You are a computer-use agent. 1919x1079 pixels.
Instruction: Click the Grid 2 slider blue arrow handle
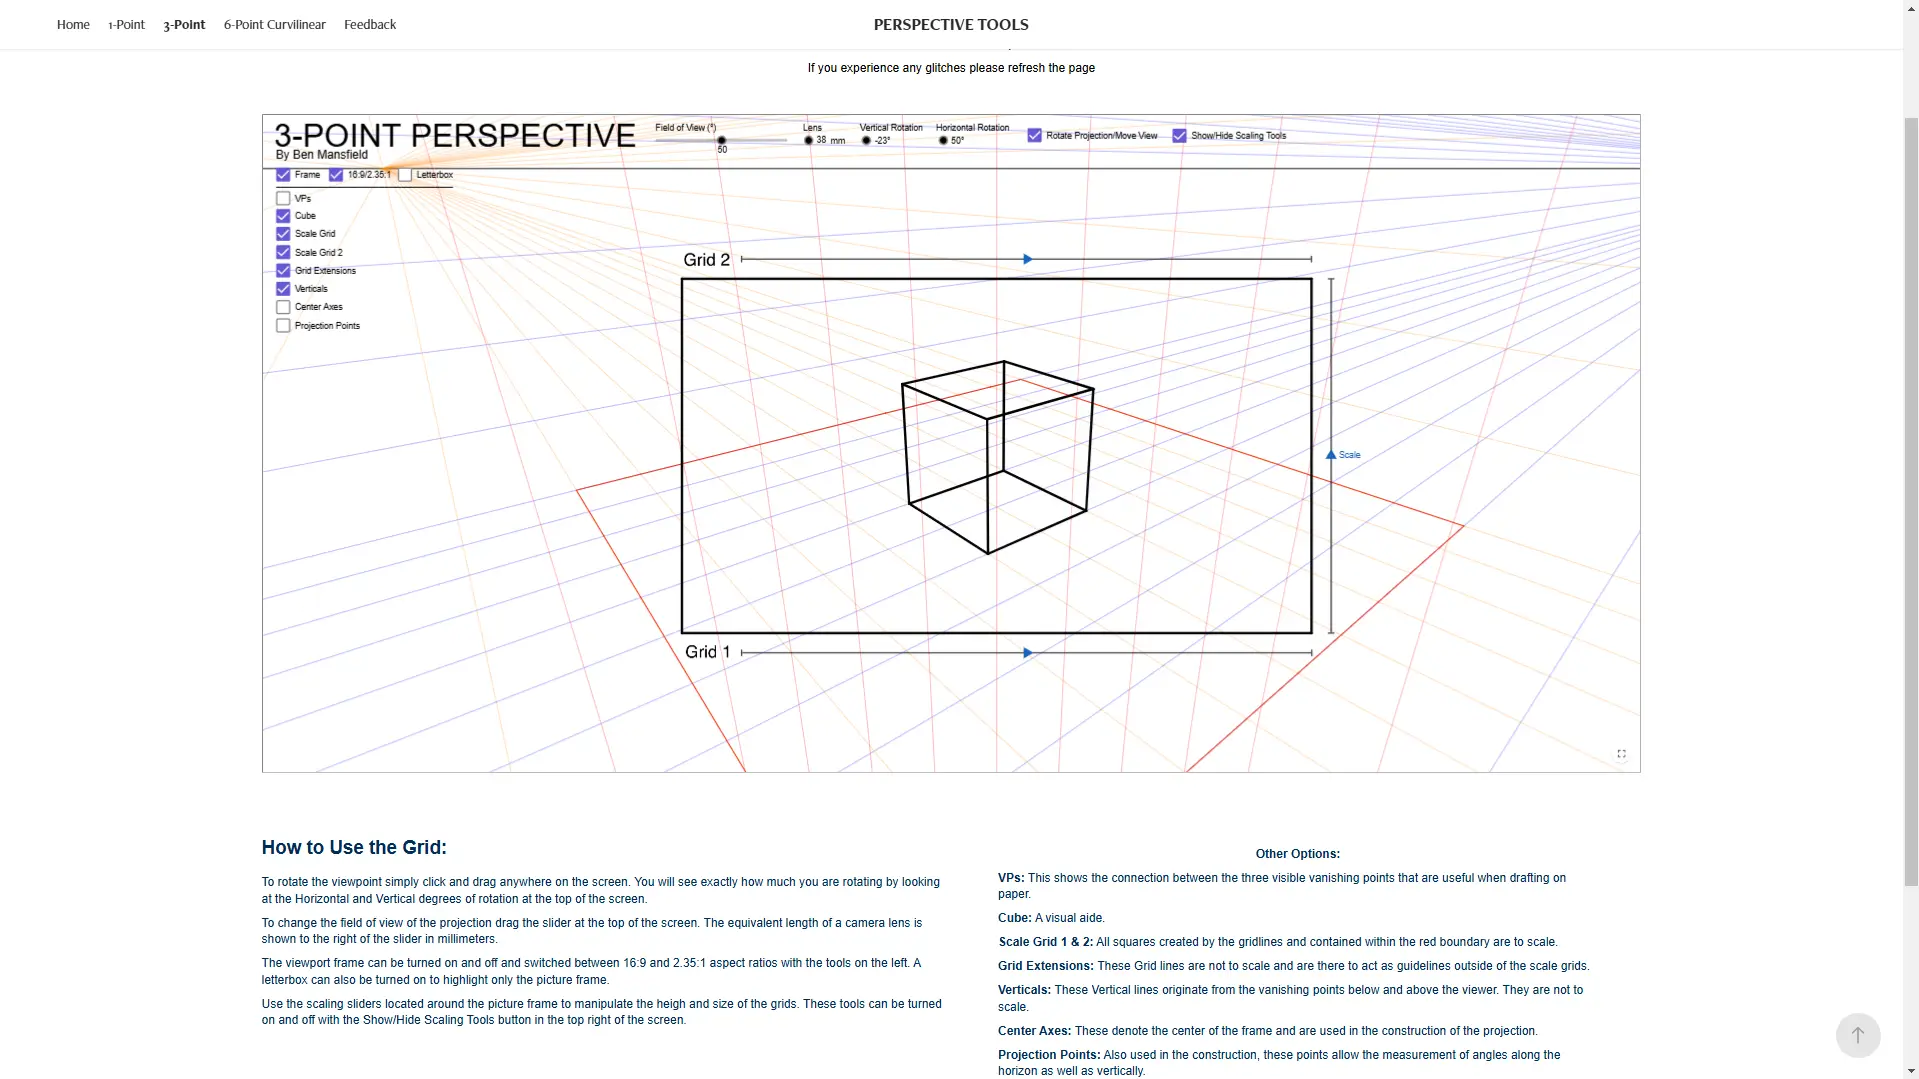(1027, 259)
